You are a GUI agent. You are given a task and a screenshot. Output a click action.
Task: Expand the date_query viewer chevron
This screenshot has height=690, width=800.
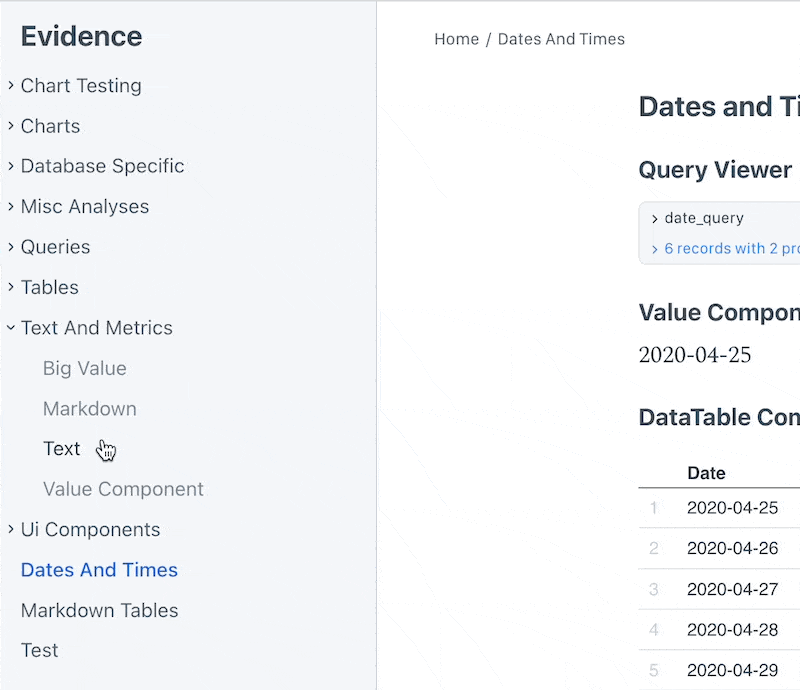655,219
